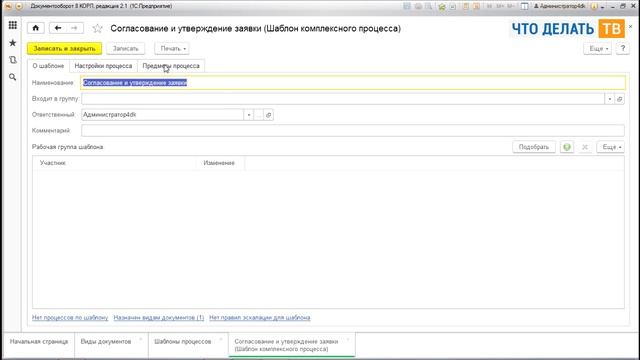Open the Нет процессов по шаблону link
The height and width of the screenshot is (360, 640).
coord(70,318)
